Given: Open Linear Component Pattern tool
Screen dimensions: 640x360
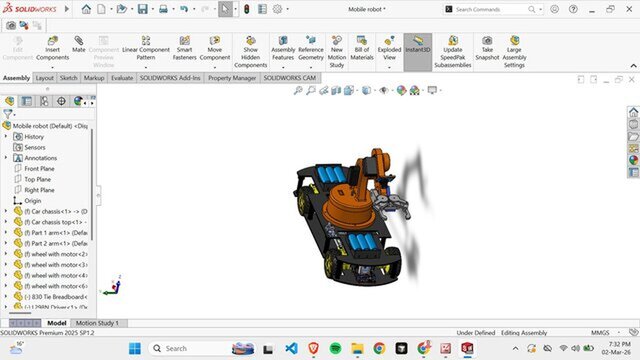Looking at the screenshot, I should 146,49.
